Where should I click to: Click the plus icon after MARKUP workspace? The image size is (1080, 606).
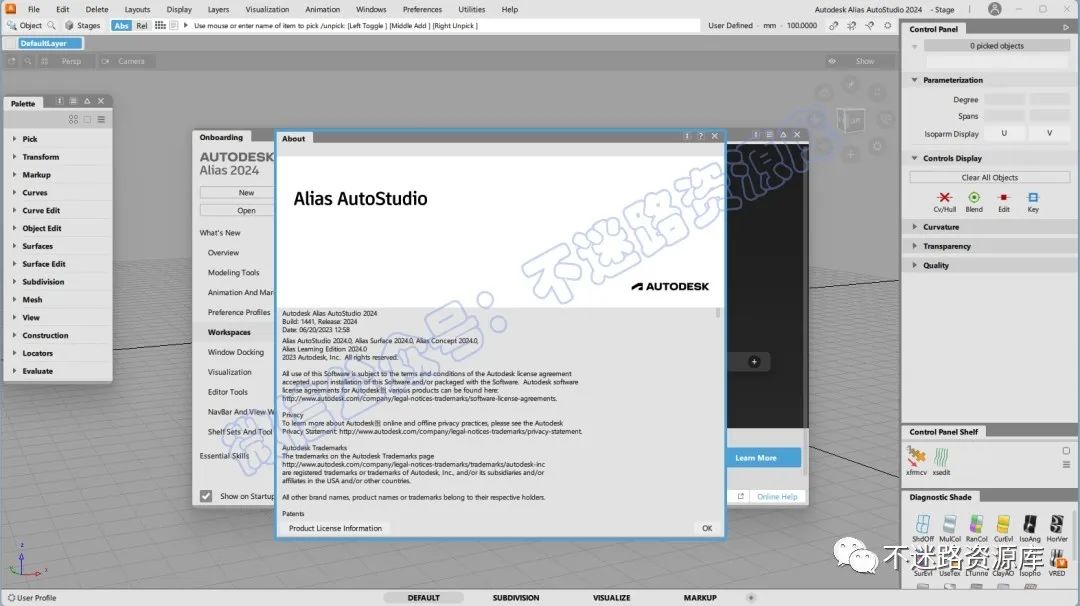[x=751, y=598]
